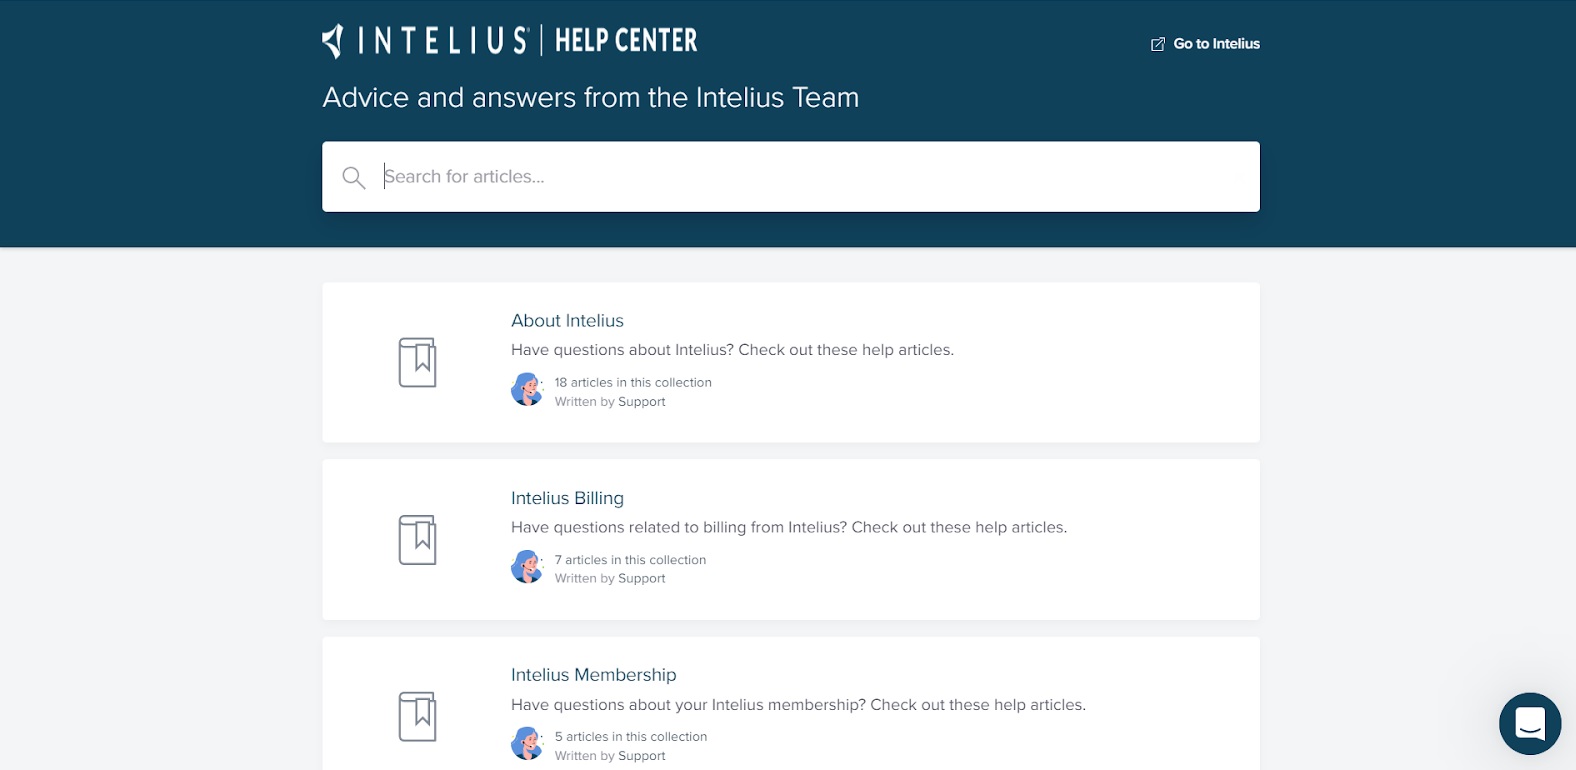
Task: Click the Intelius Membership description text
Action: pos(798,705)
